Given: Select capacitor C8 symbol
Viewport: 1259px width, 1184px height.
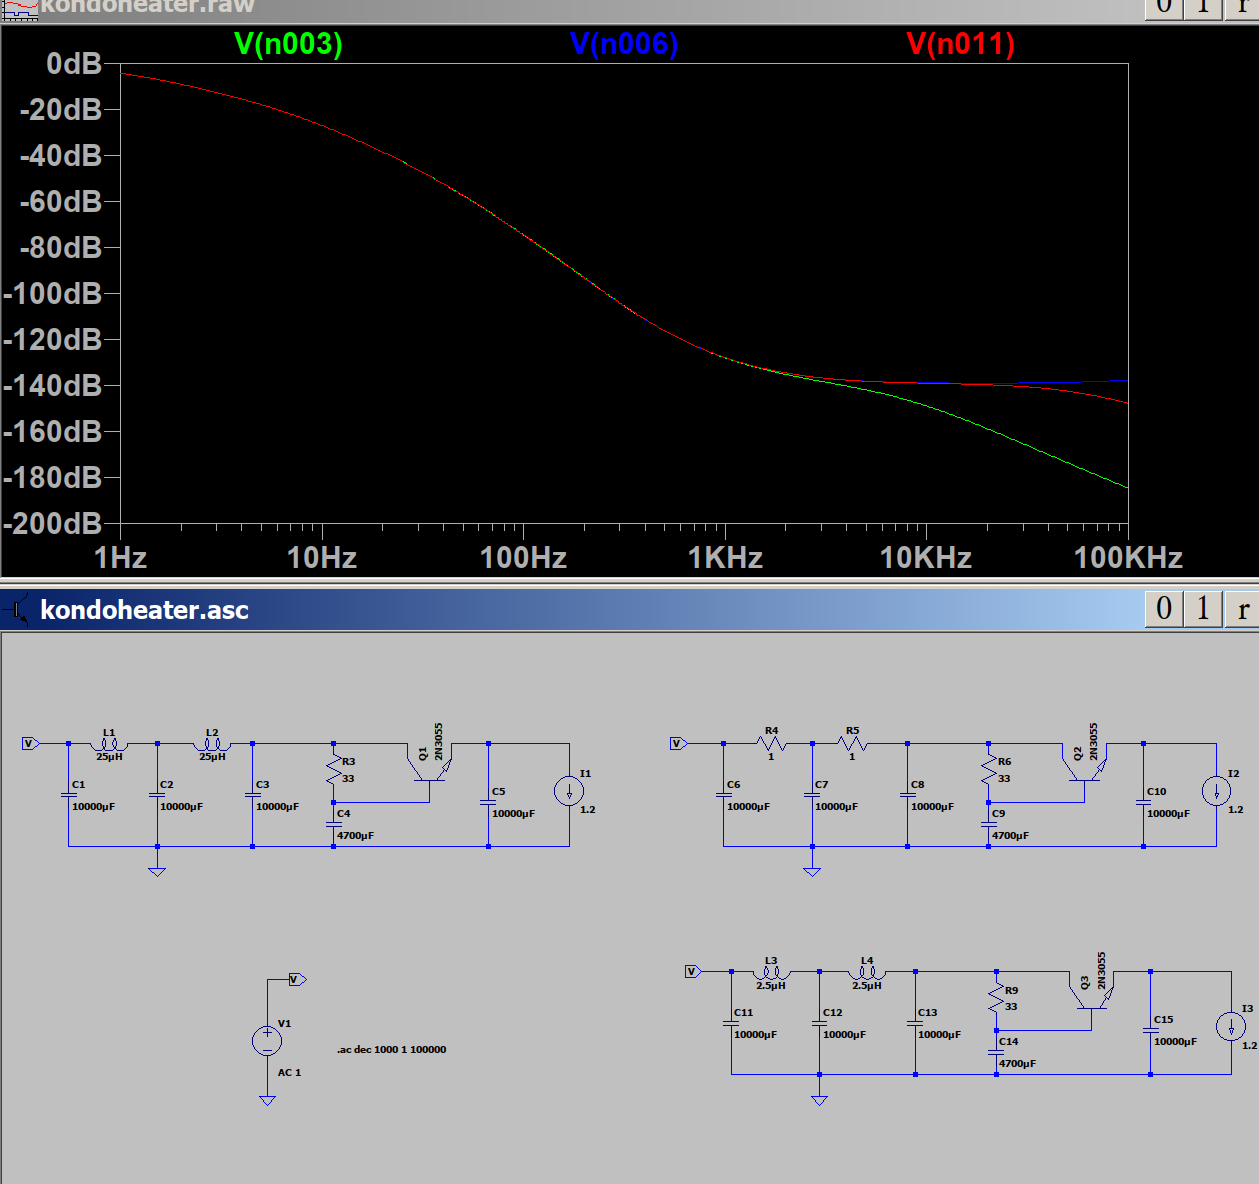Looking at the screenshot, I should point(907,795).
